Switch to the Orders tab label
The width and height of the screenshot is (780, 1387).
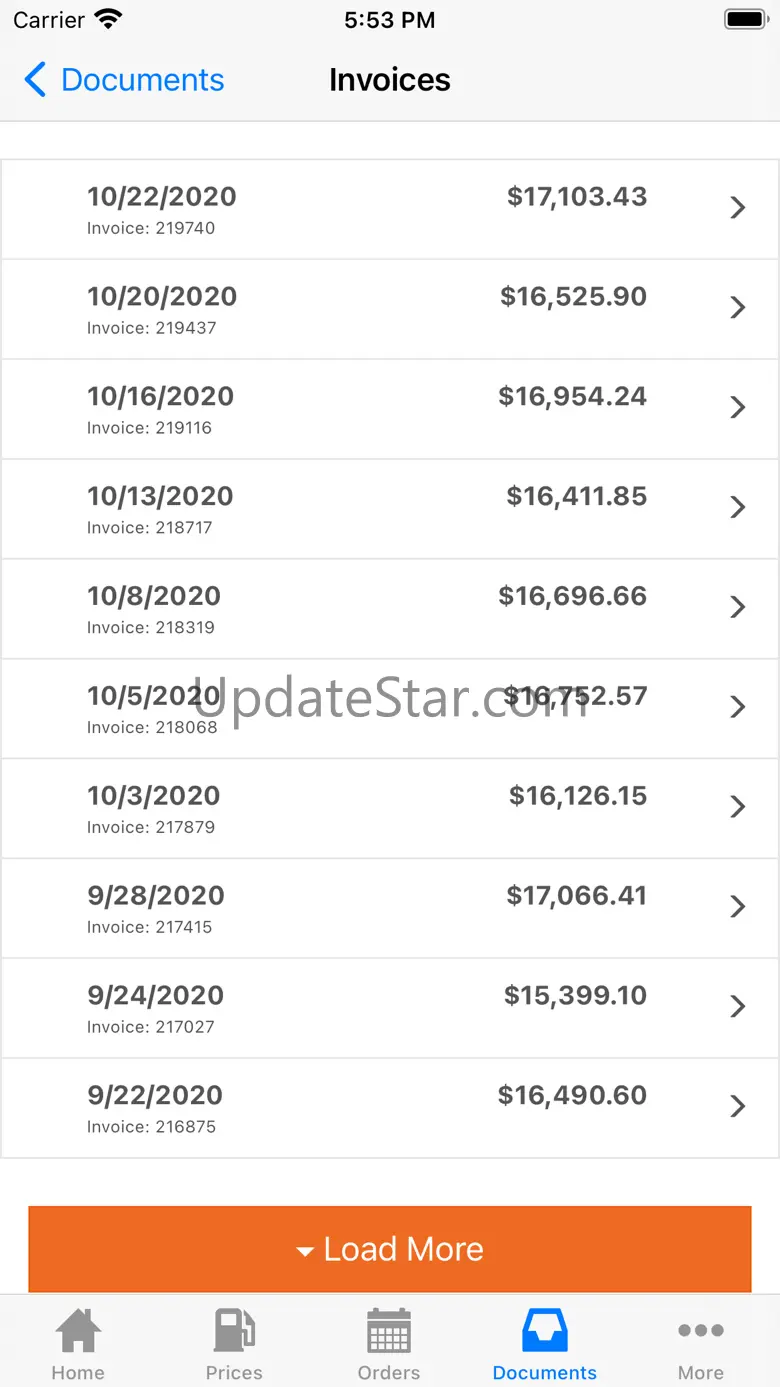[x=389, y=1373]
